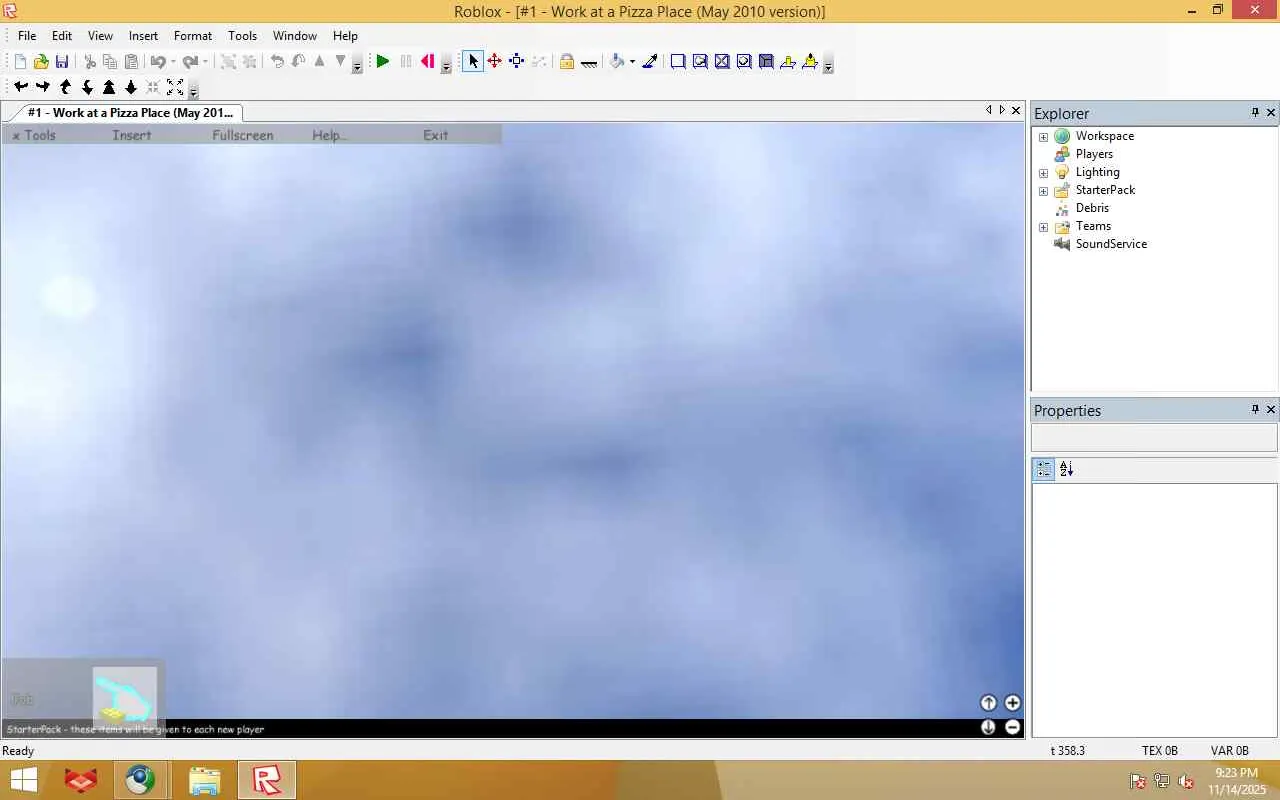
Task: Select Players in the Explorer tree
Action: click(x=1094, y=154)
